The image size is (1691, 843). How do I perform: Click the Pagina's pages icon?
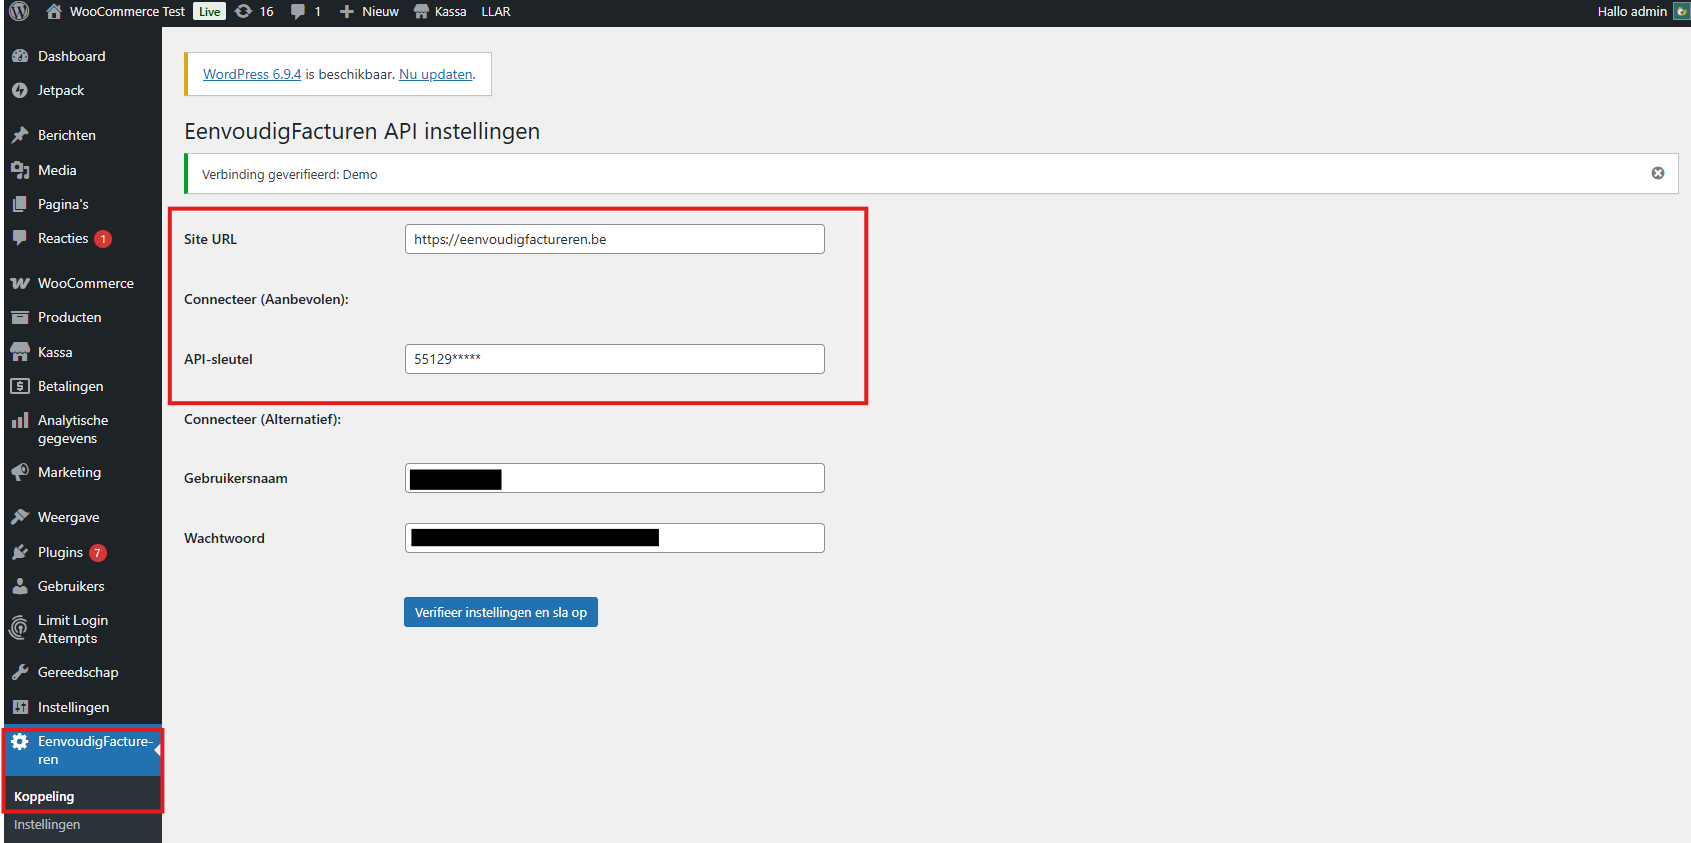20,204
